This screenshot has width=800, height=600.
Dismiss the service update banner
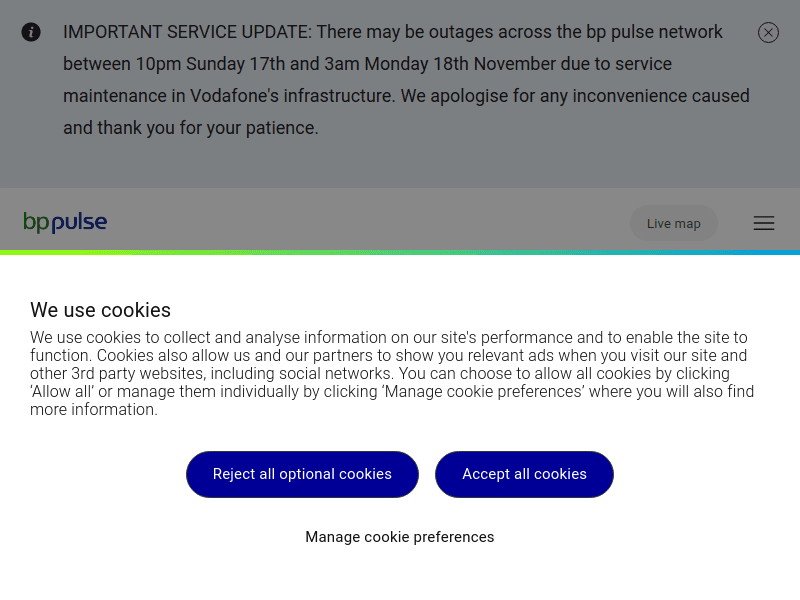[768, 33]
